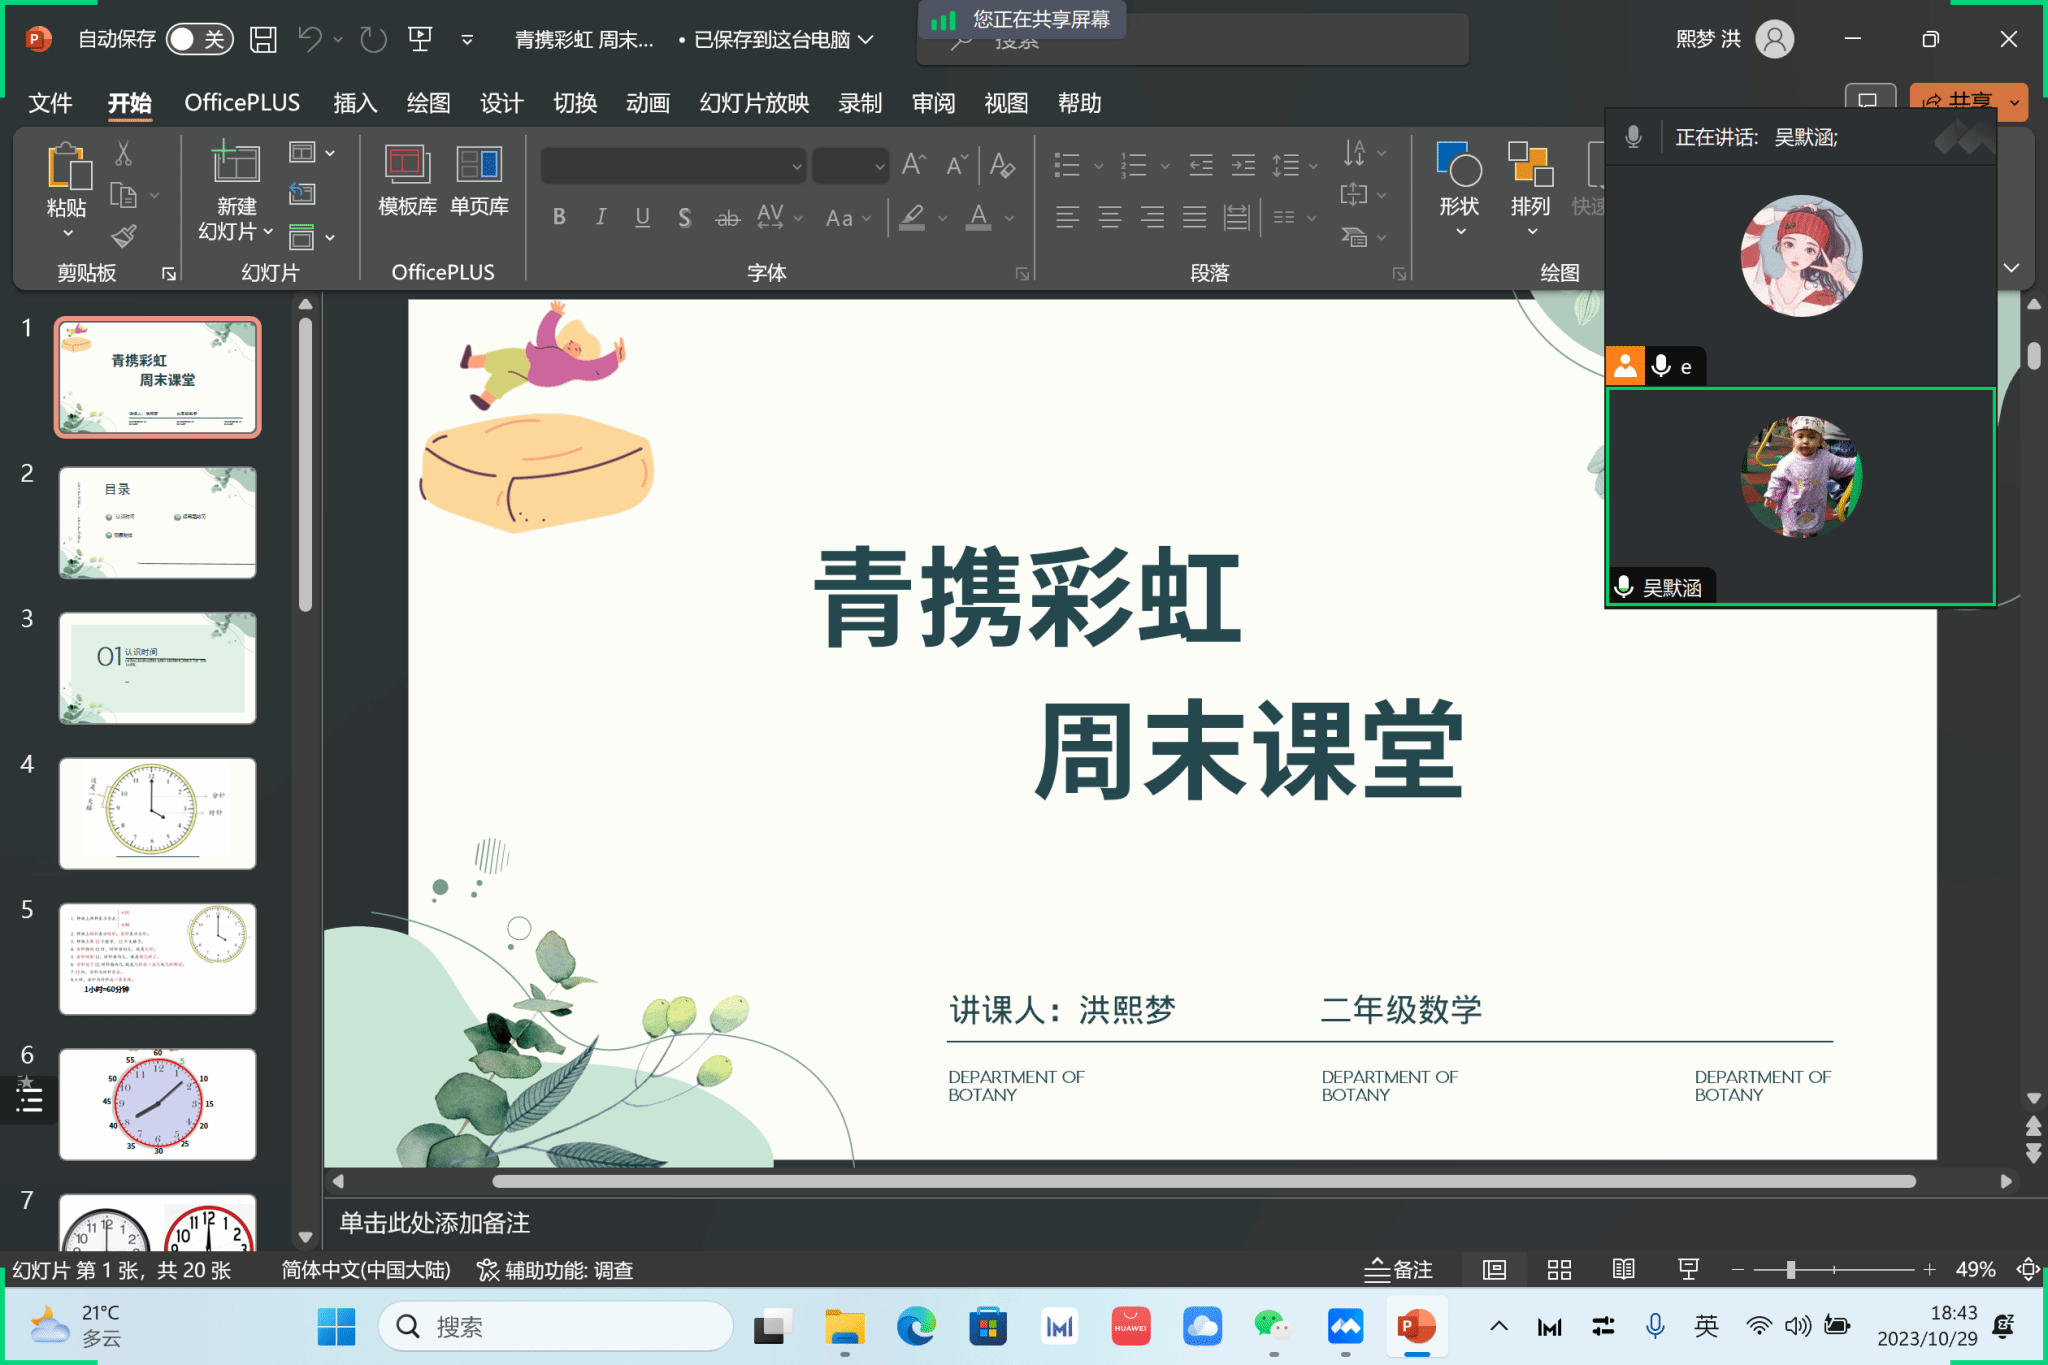Screen dimensions: 2048x1365
Task: Toggle the Notes (备注) pane button
Action: pos(1399,1270)
